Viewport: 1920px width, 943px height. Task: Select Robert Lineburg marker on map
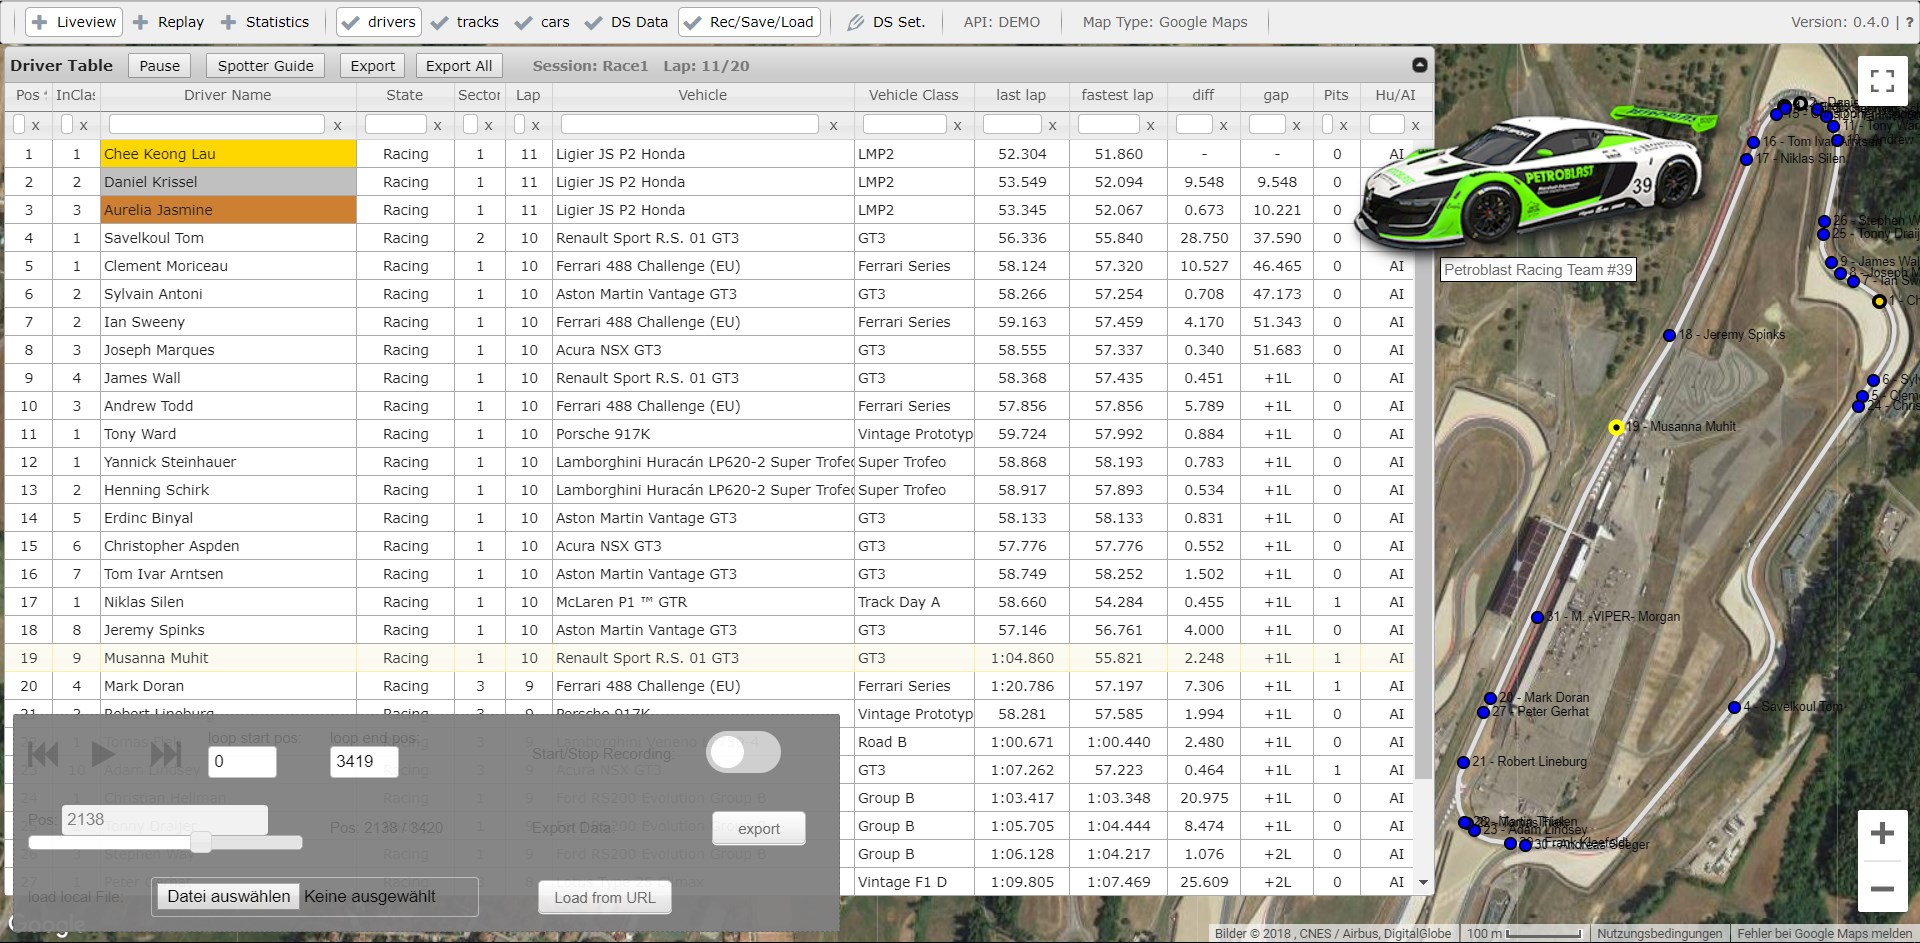(1464, 762)
